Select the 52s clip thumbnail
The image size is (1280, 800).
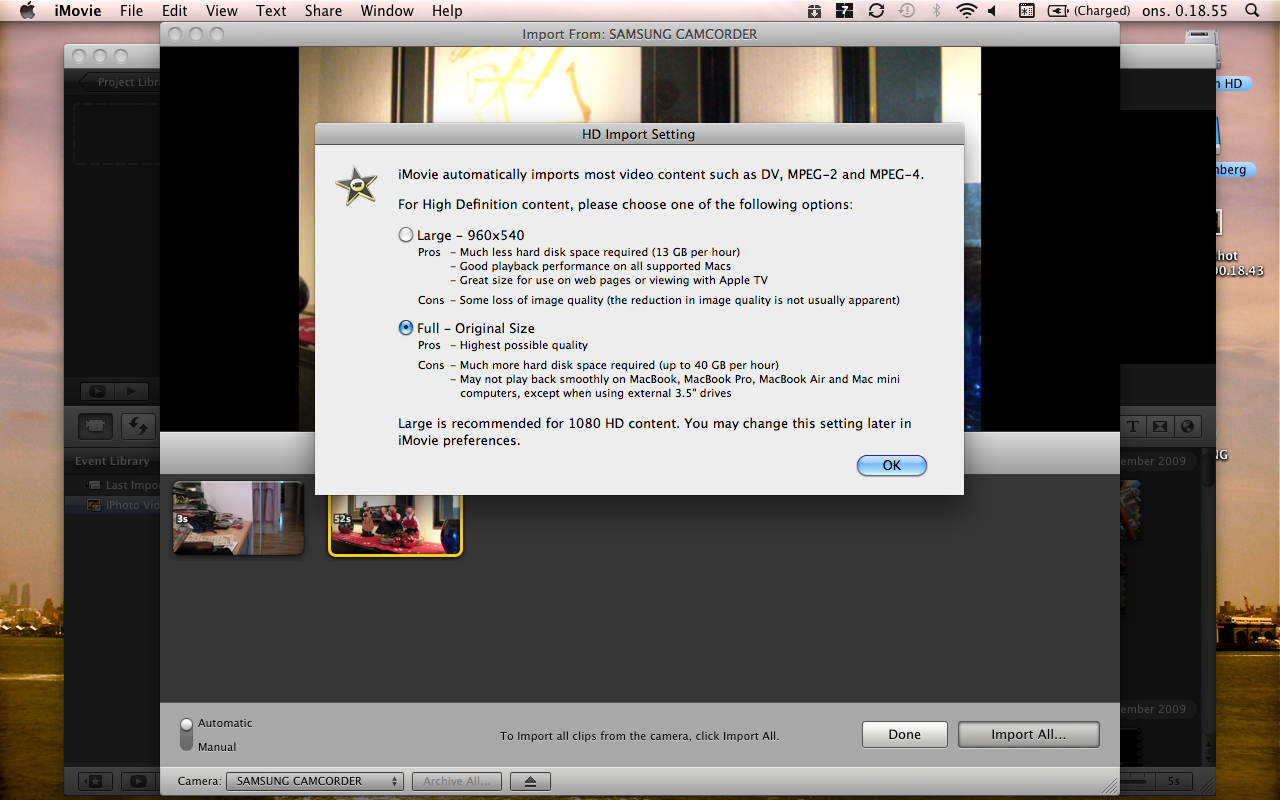[x=396, y=523]
